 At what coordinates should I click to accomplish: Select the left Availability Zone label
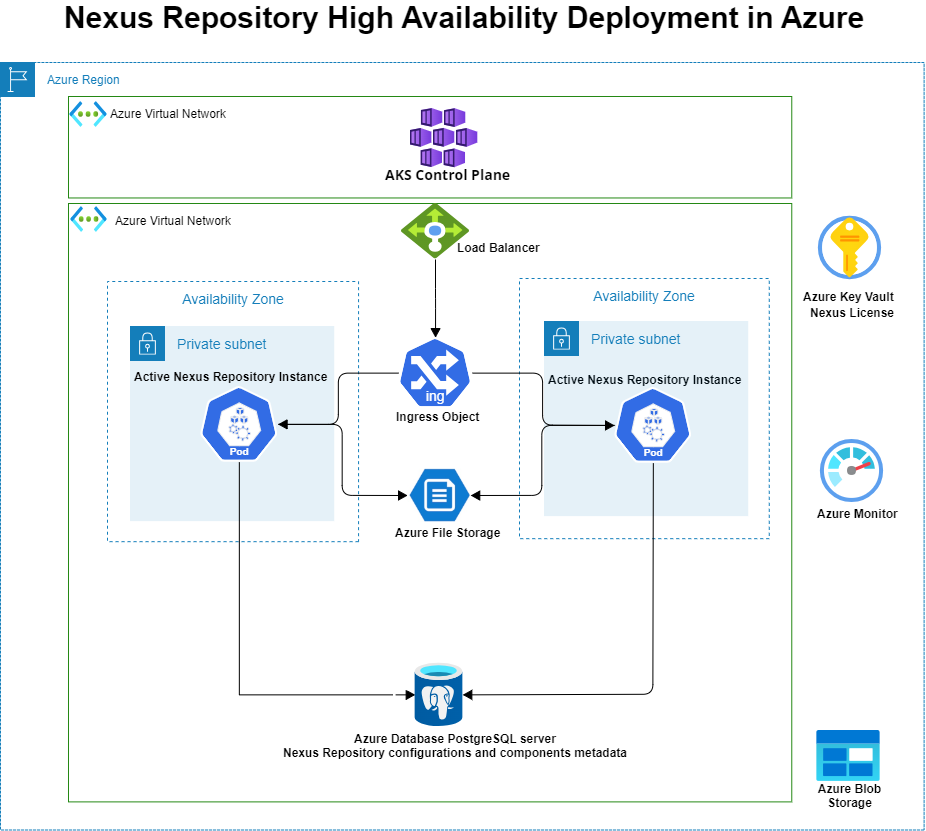click(x=233, y=299)
